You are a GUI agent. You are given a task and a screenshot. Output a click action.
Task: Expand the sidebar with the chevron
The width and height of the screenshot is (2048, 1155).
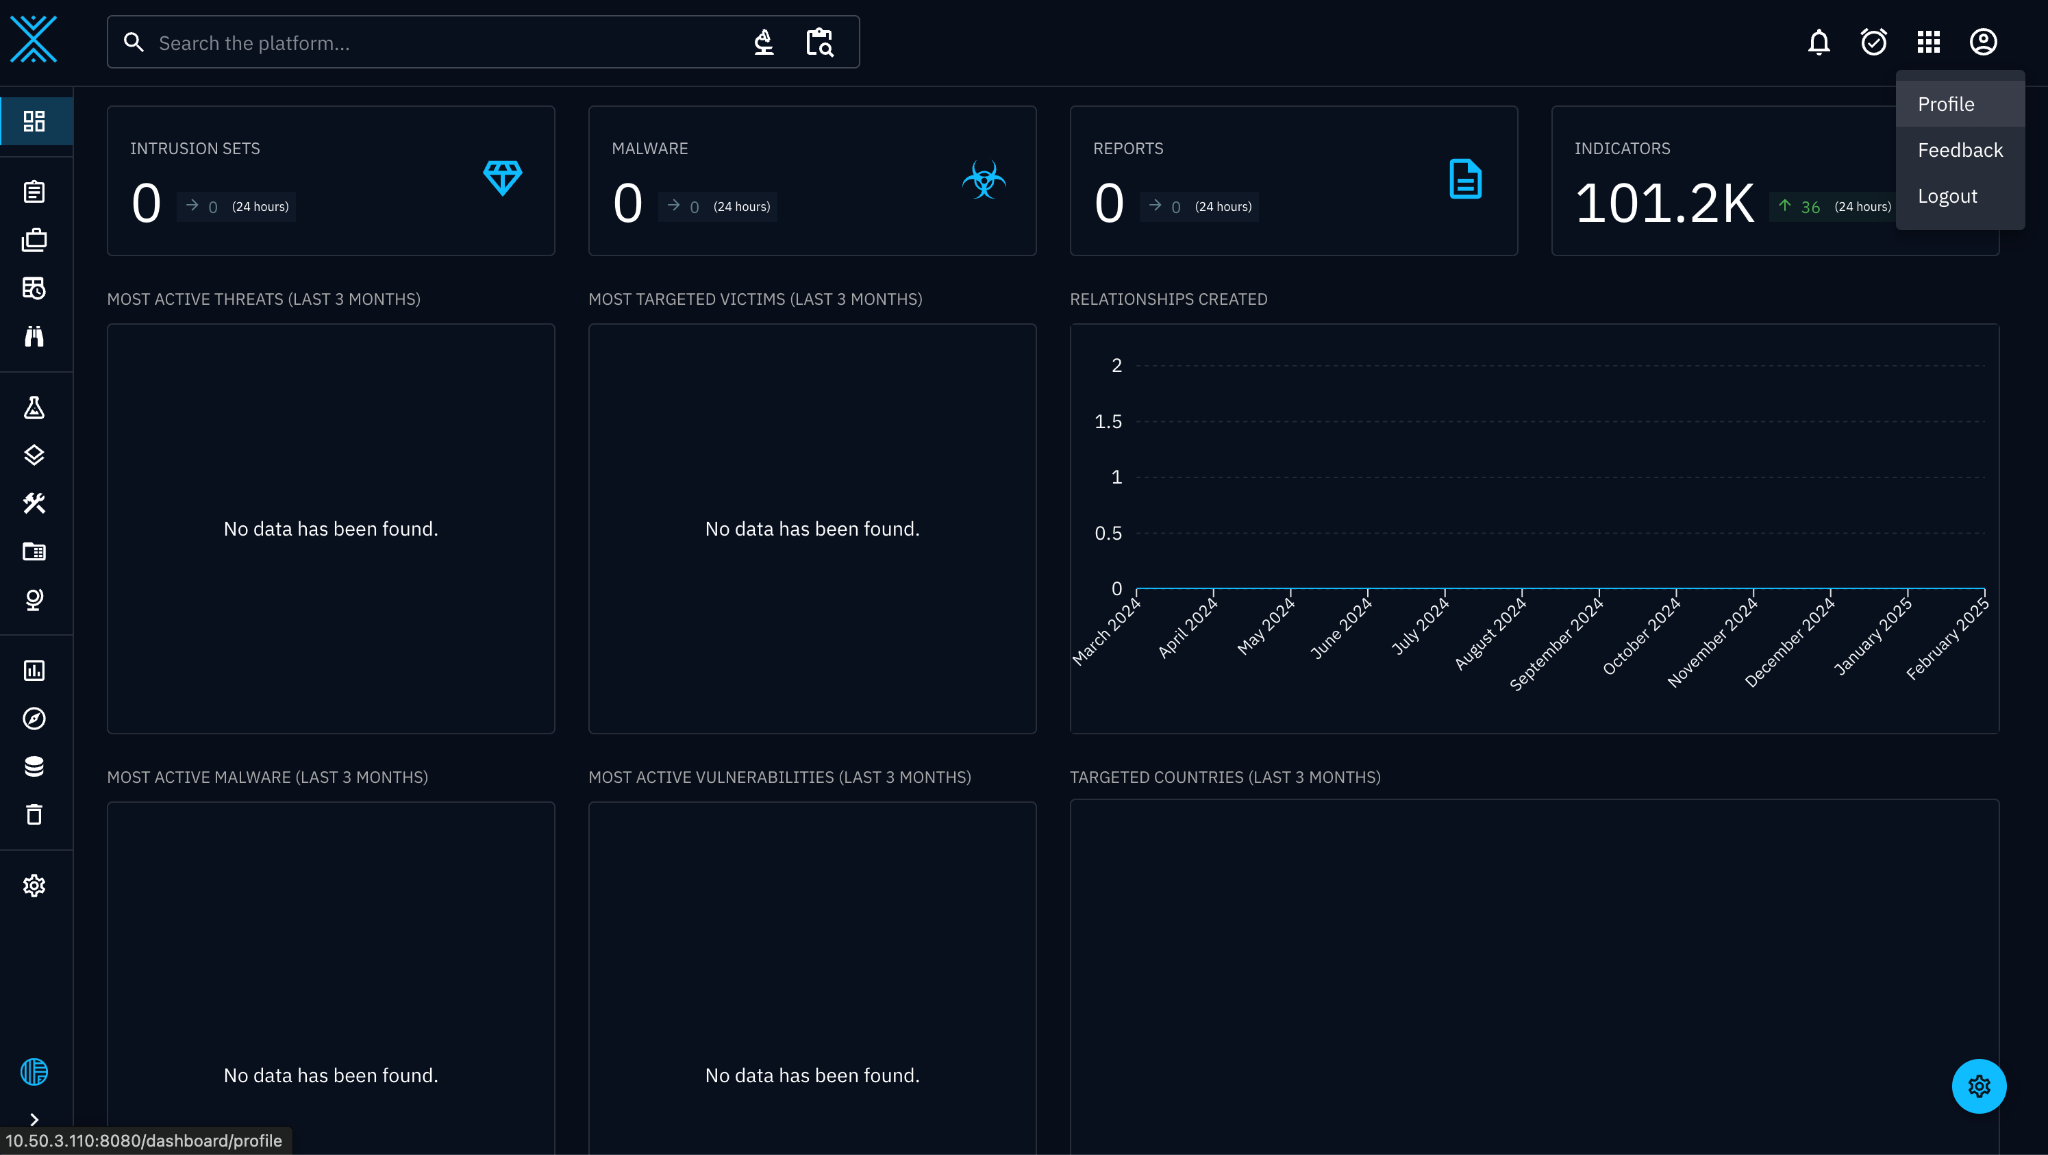35,1119
